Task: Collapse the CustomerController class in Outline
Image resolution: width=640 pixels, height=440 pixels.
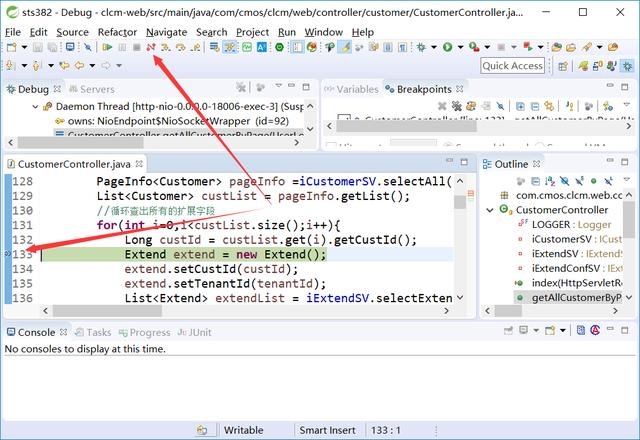Action: [x=491, y=210]
